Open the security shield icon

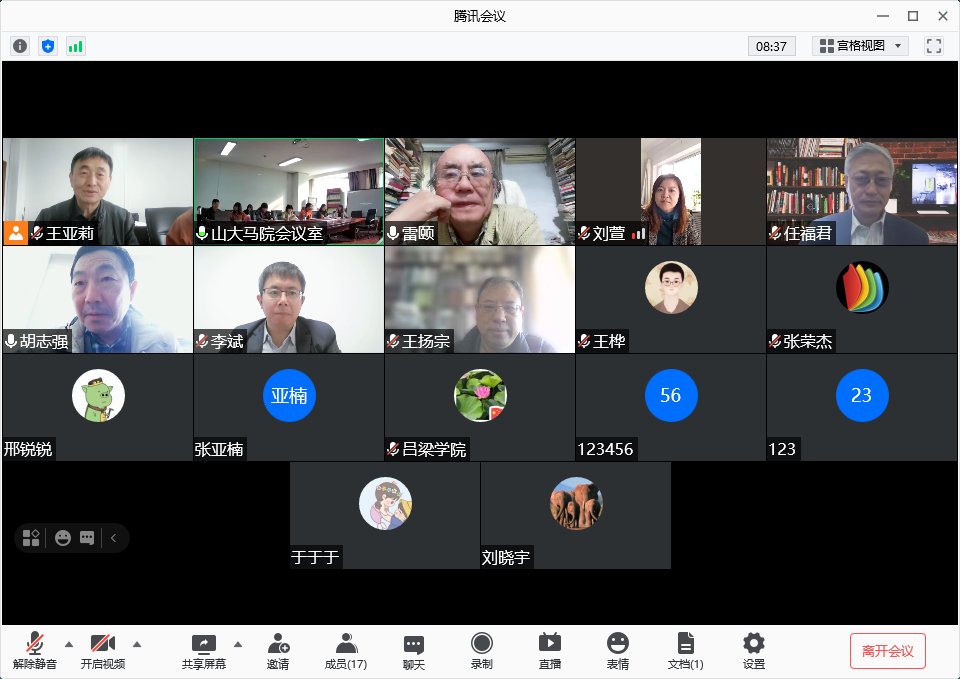[x=48, y=46]
